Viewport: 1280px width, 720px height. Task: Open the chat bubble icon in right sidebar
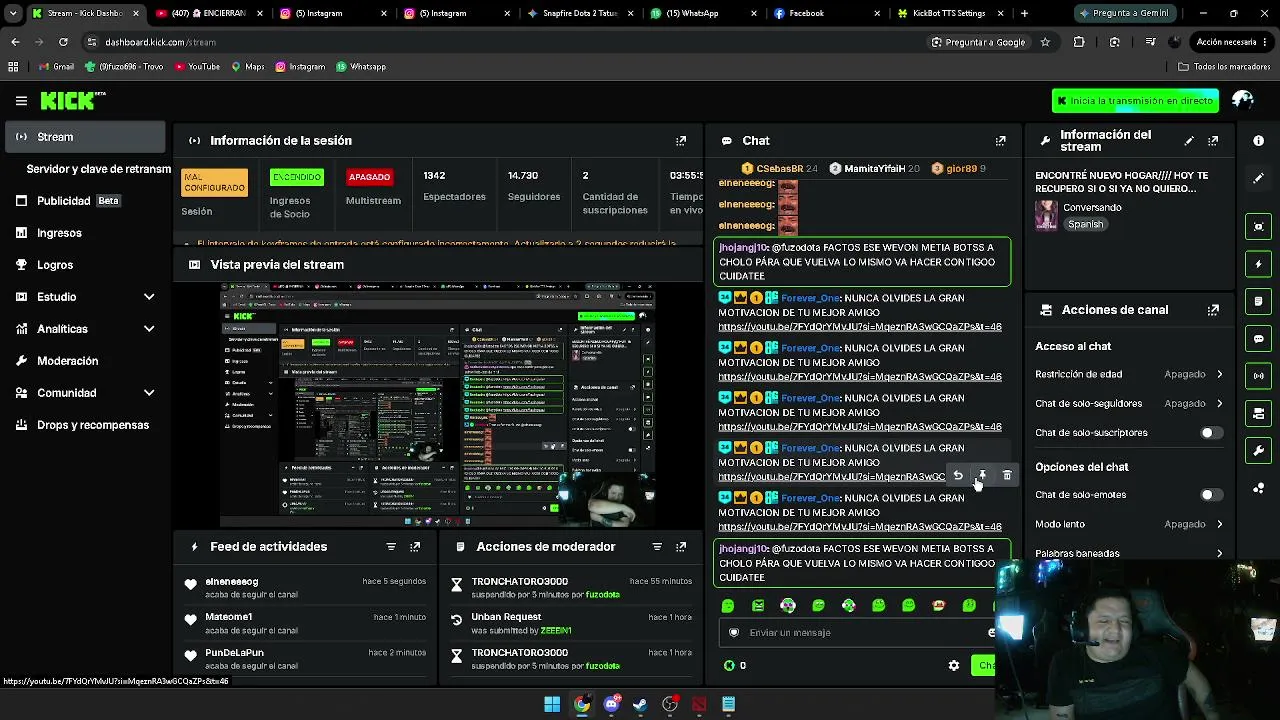(1259, 339)
